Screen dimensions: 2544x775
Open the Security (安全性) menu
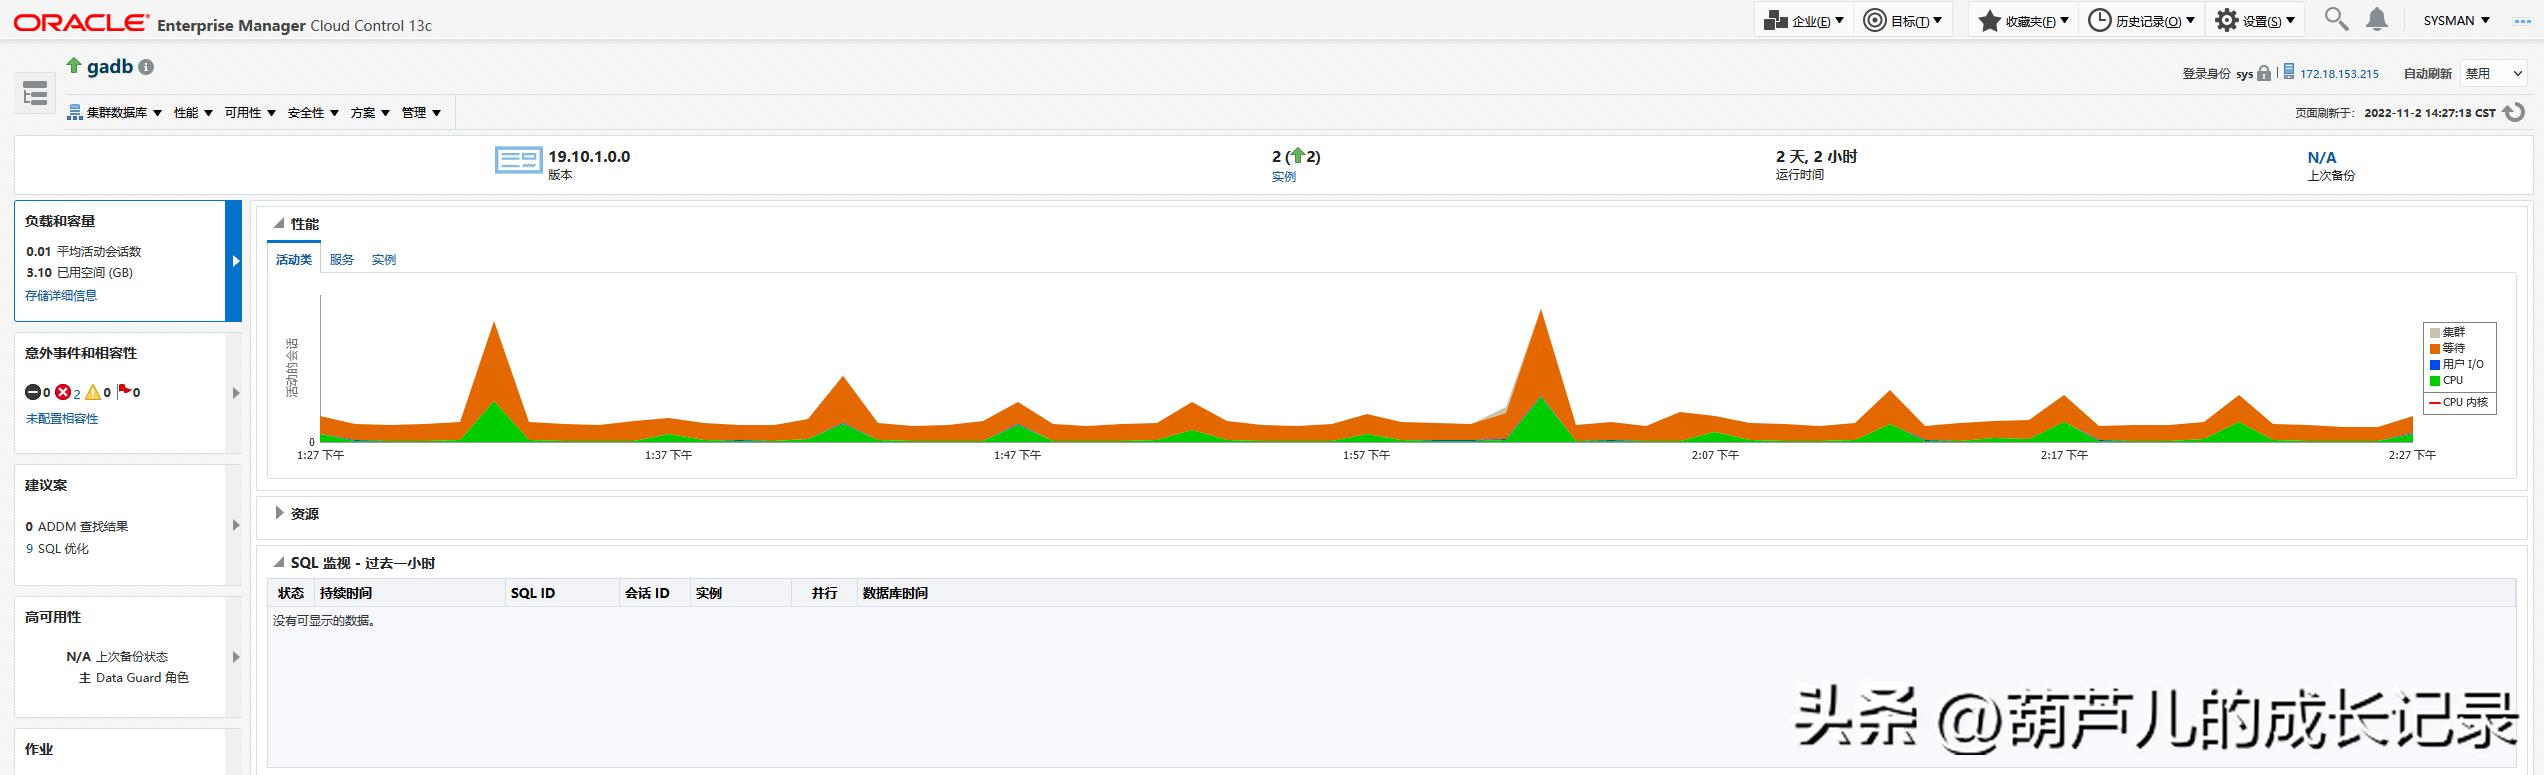pyautogui.click(x=313, y=113)
